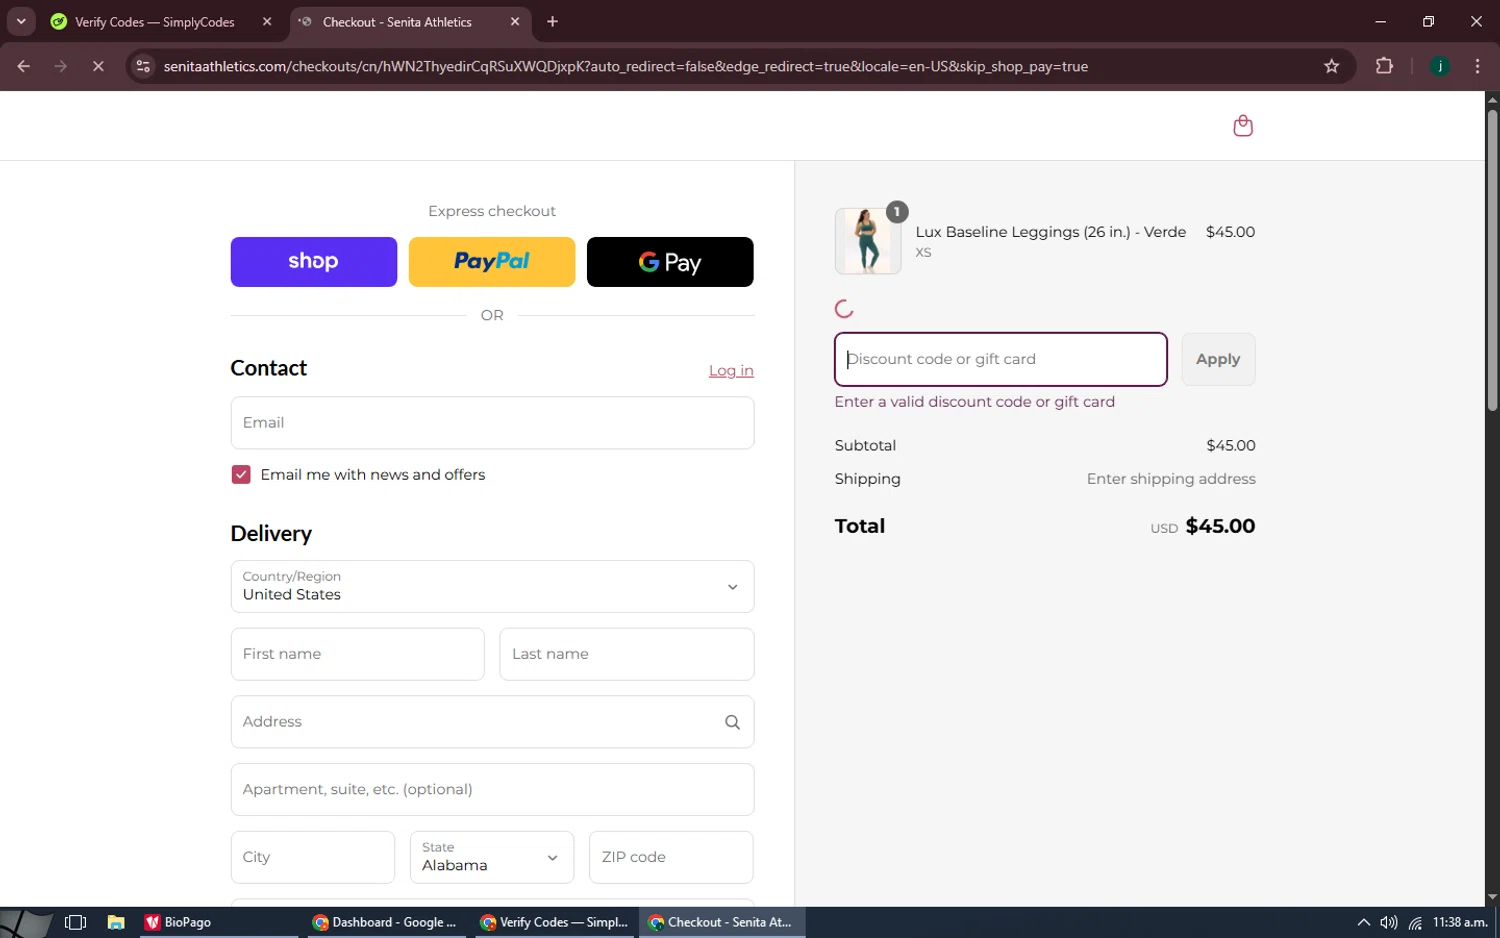This screenshot has height=938, width=1500.
Task: Click the Apartment, suite, etc. field
Action: (x=492, y=790)
